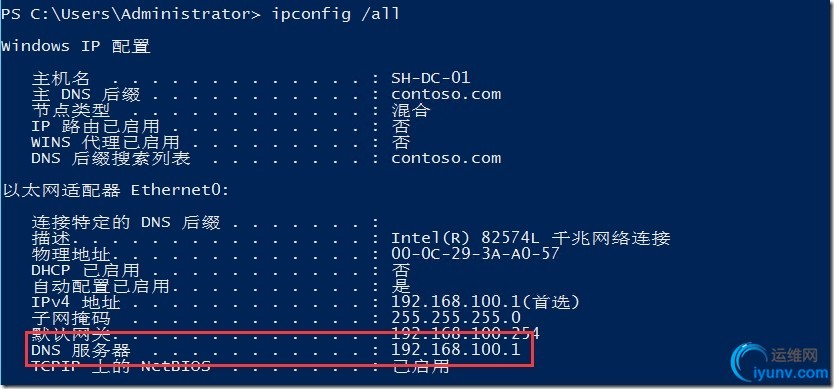Click the ipconfig /all command text
This screenshot has height=389, width=834.
tap(336, 14)
